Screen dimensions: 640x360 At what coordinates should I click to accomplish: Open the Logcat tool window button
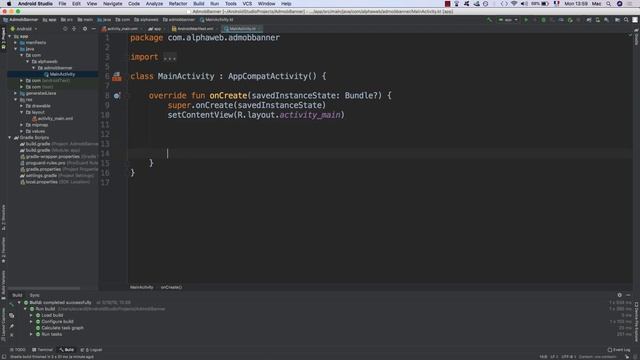coord(91,350)
